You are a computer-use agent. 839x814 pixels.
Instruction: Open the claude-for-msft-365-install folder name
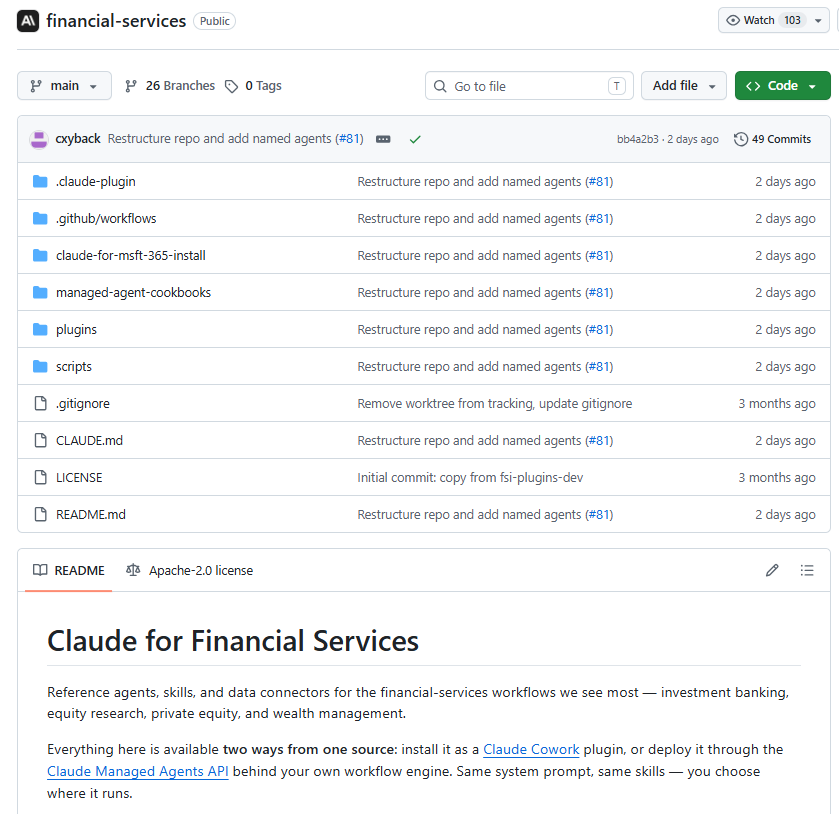(x=131, y=255)
